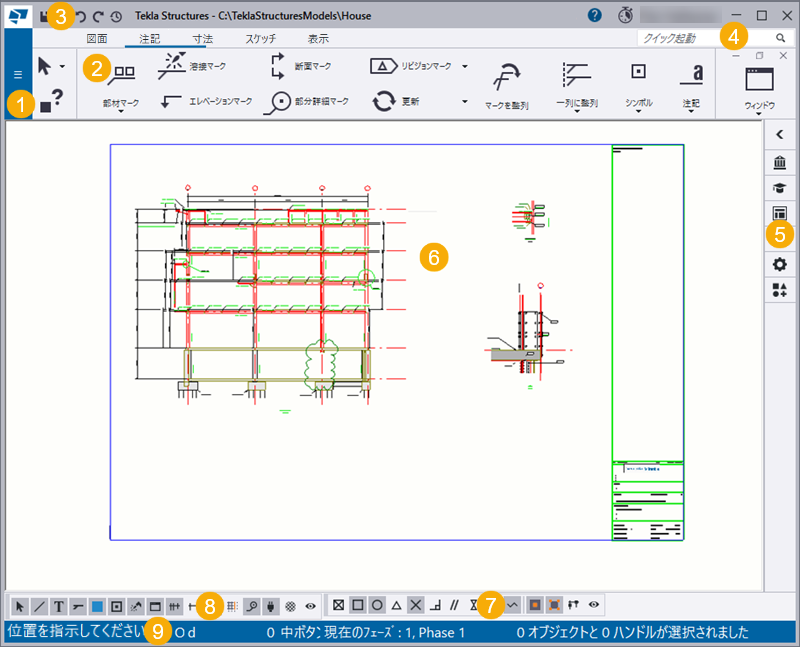The width and height of the screenshot is (800, 647).
Task: Expand the 部材マーク dropdown
Action: point(121,111)
